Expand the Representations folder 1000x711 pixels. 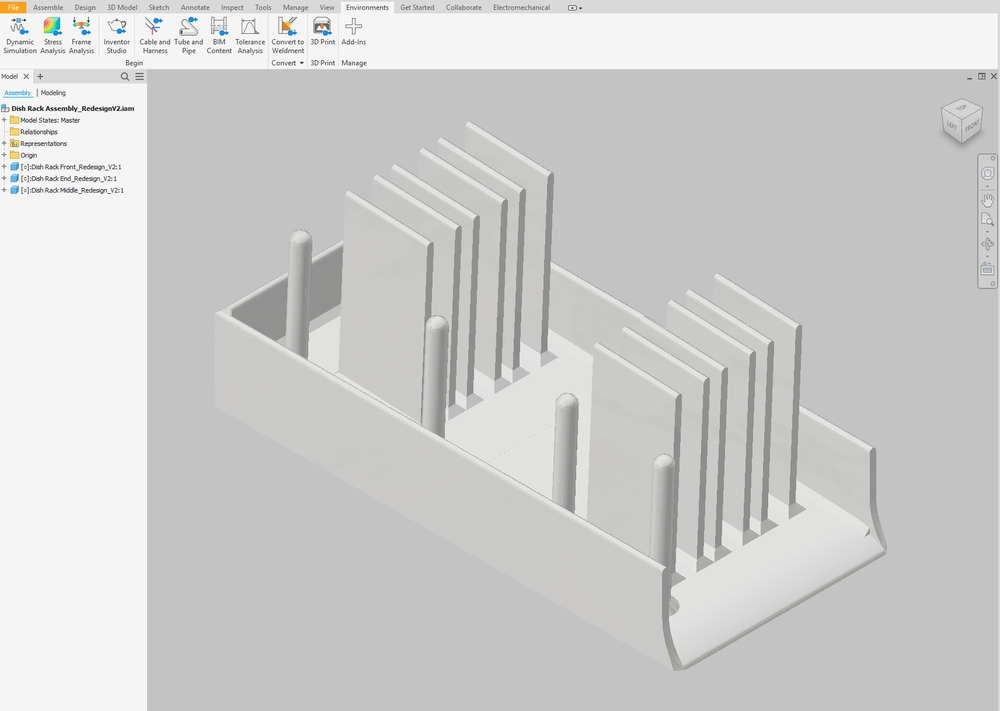4,143
